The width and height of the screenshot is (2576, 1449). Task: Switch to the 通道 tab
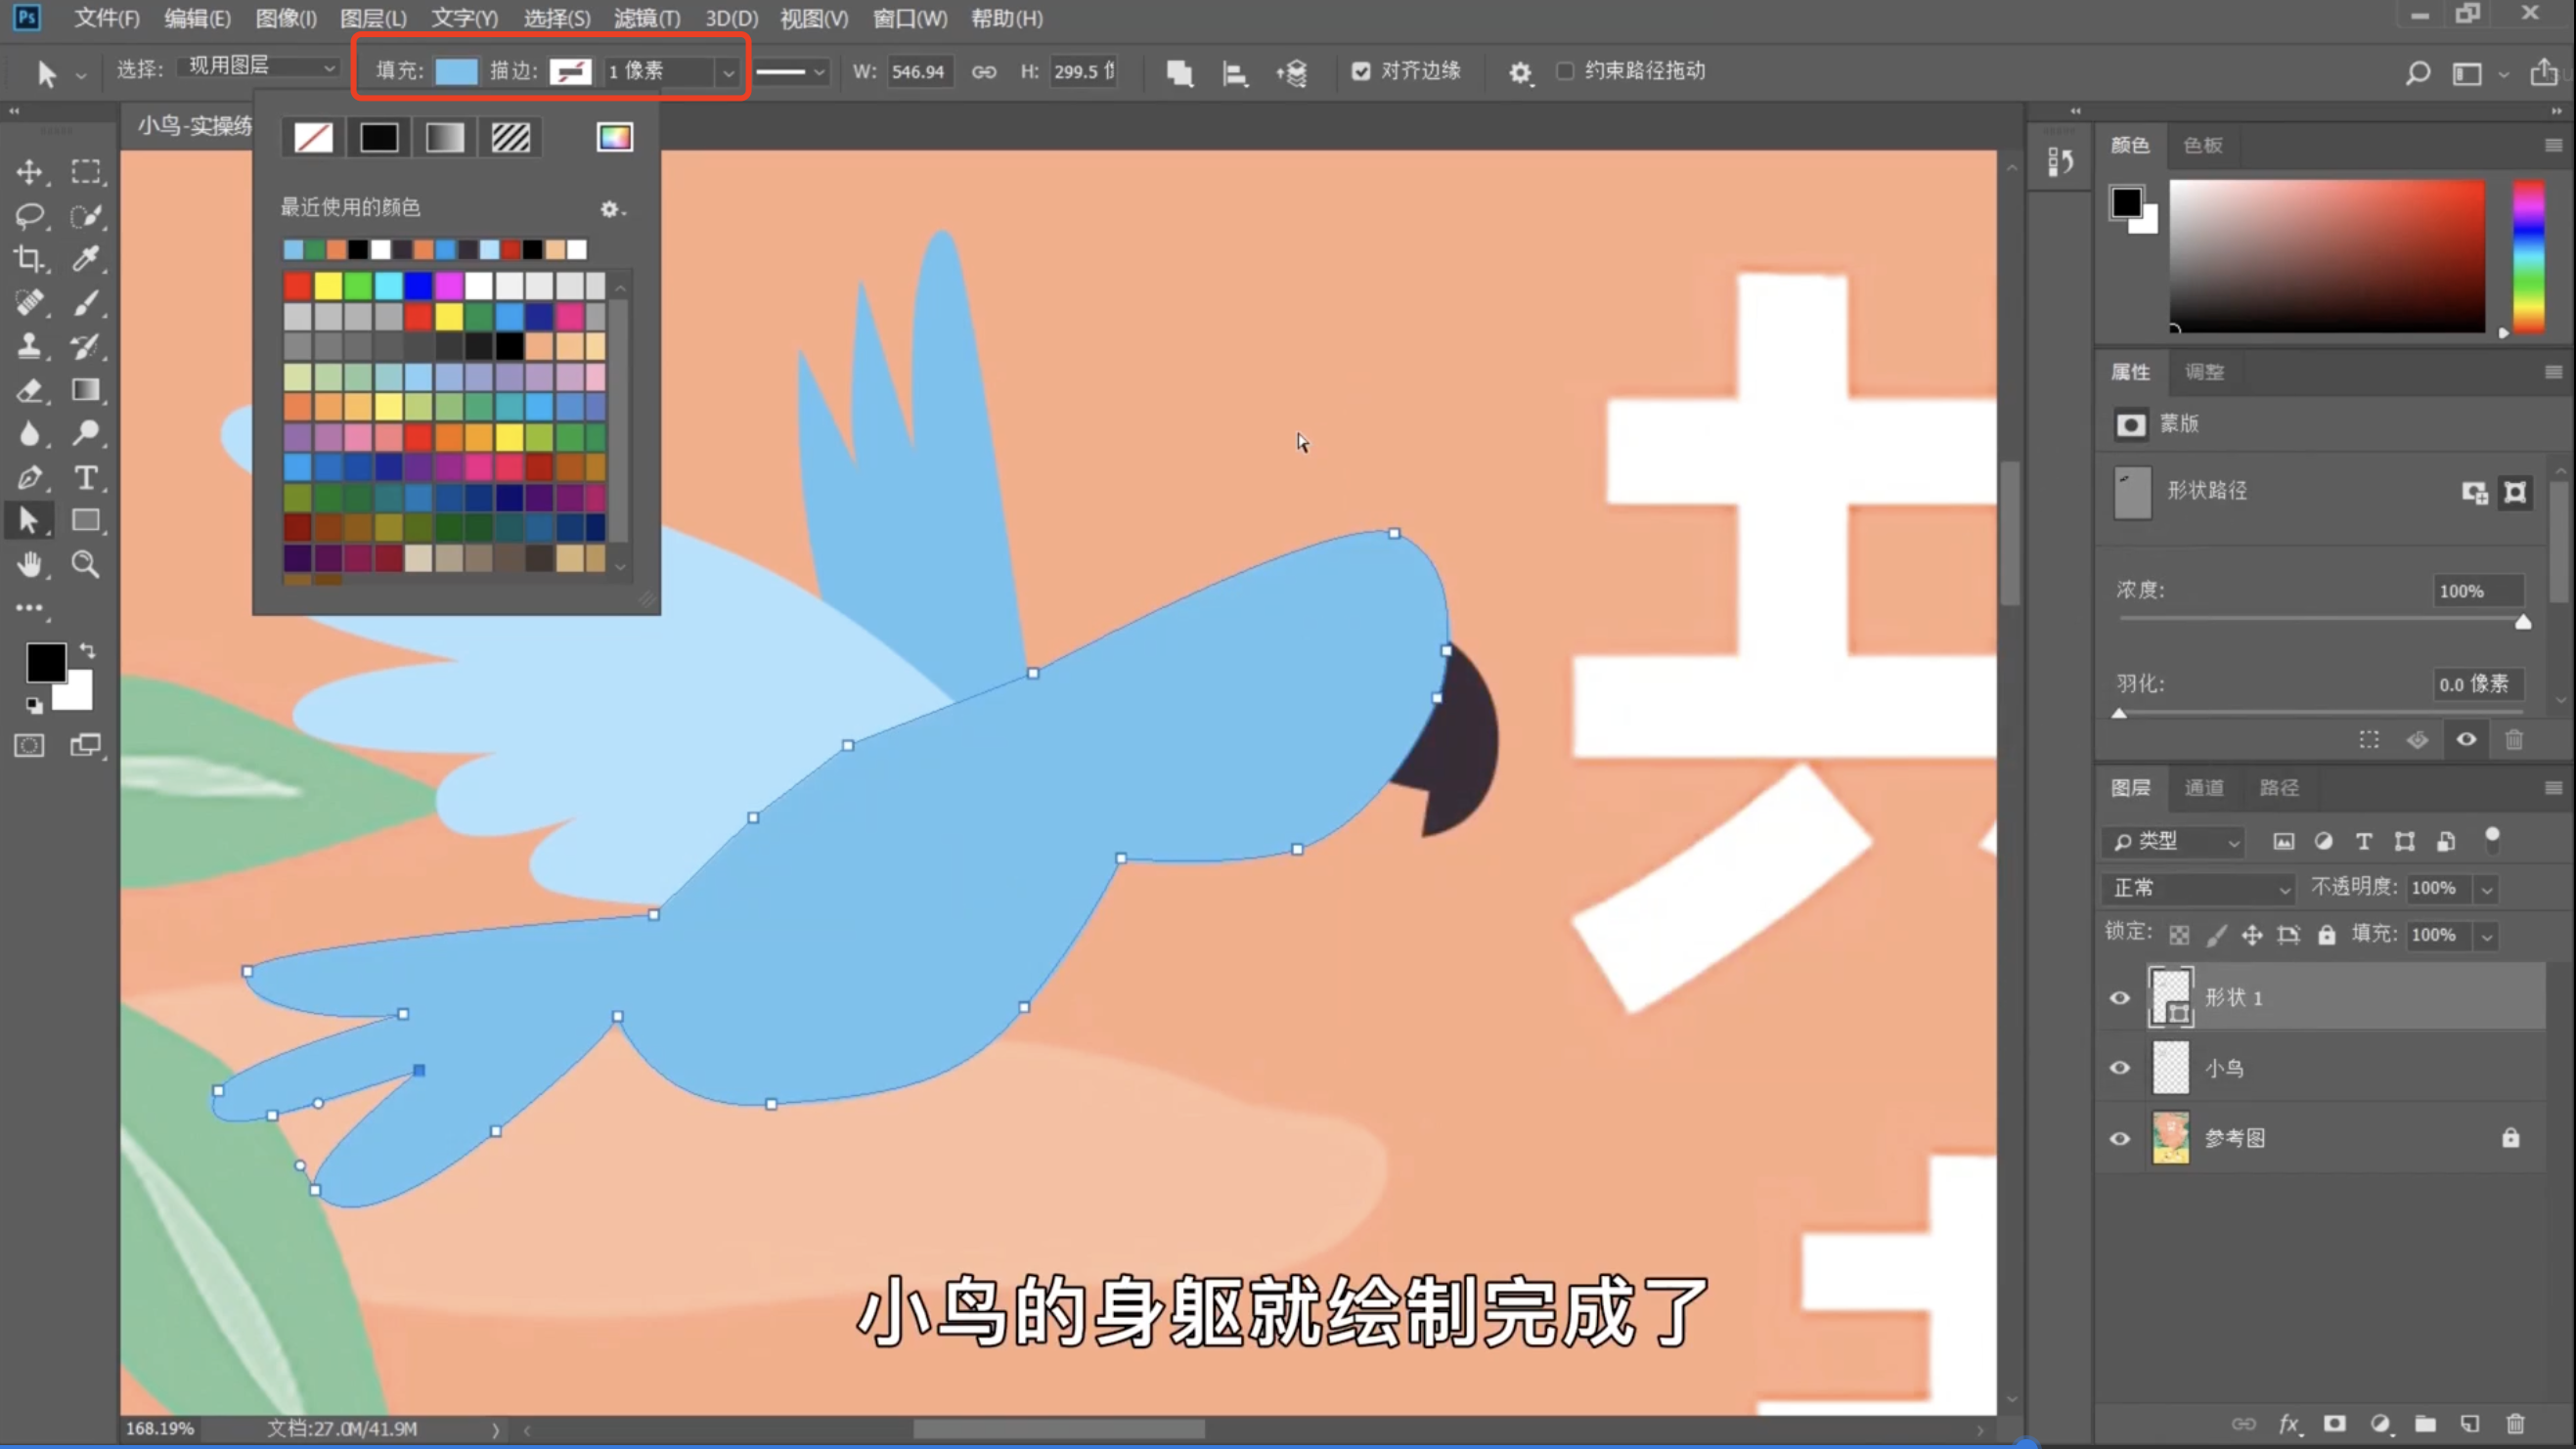point(2203,788)
